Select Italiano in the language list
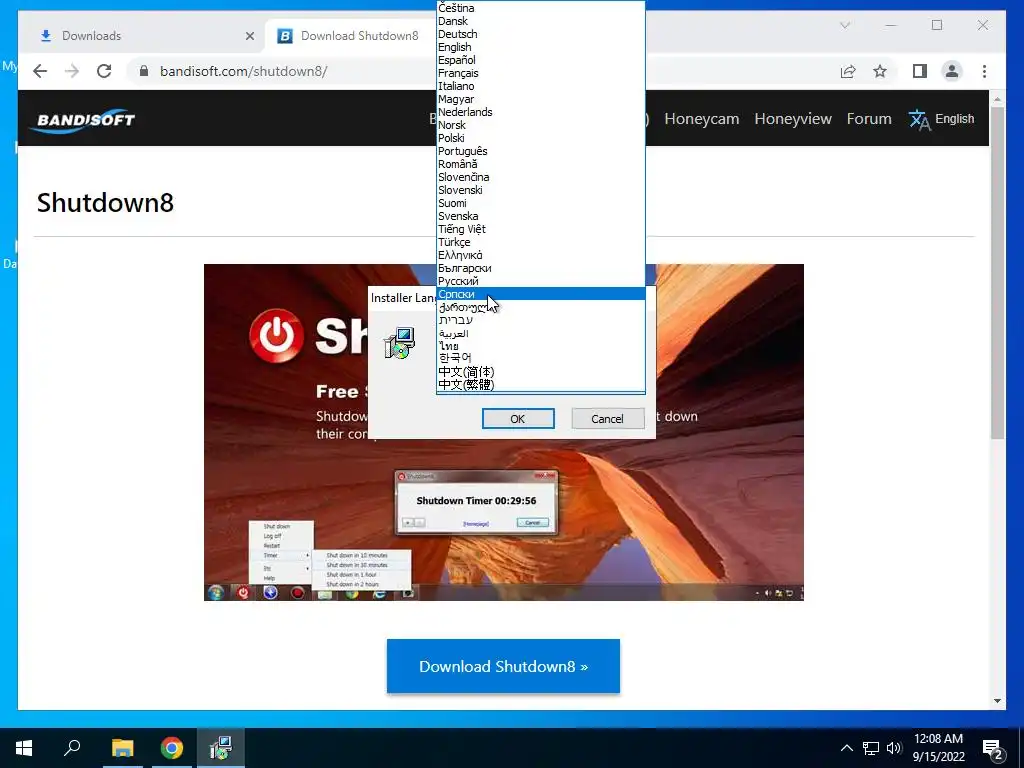The height and width of the screenshot is (768, 1024). (x=541, y=86)
